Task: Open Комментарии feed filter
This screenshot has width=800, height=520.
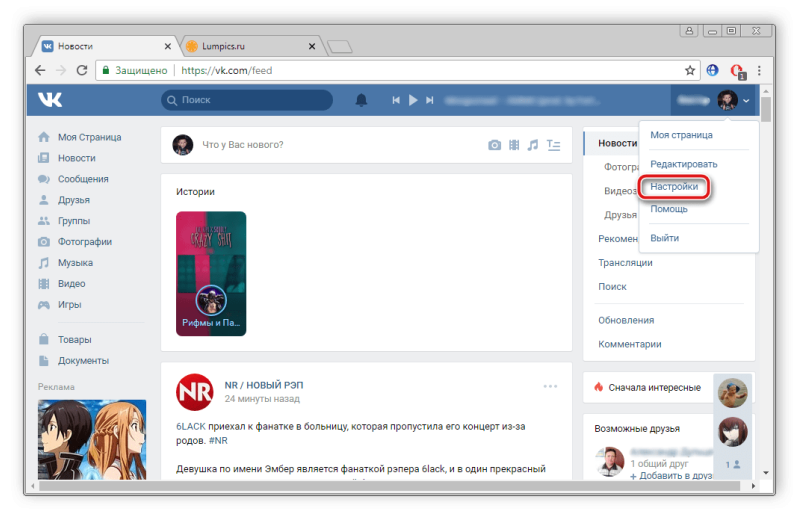Action: coord(630,344)
